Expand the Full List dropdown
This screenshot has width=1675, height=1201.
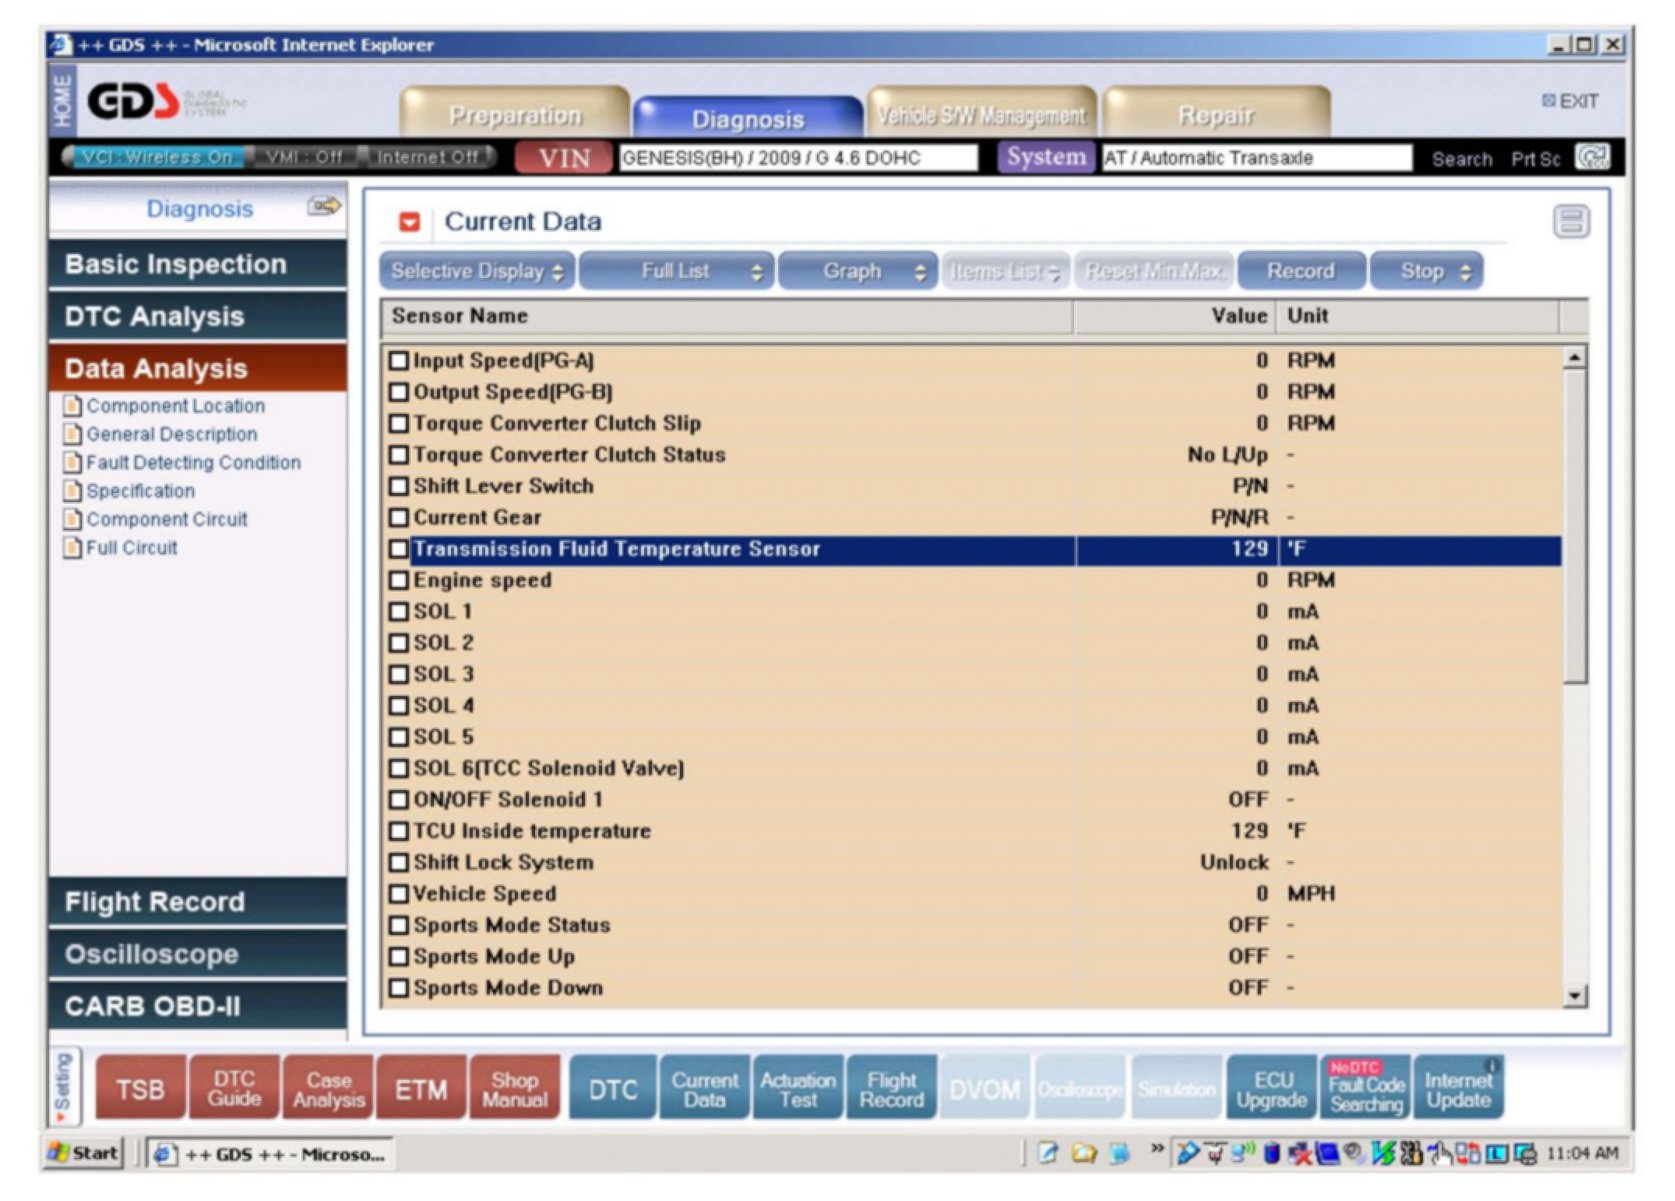(676, 271)
